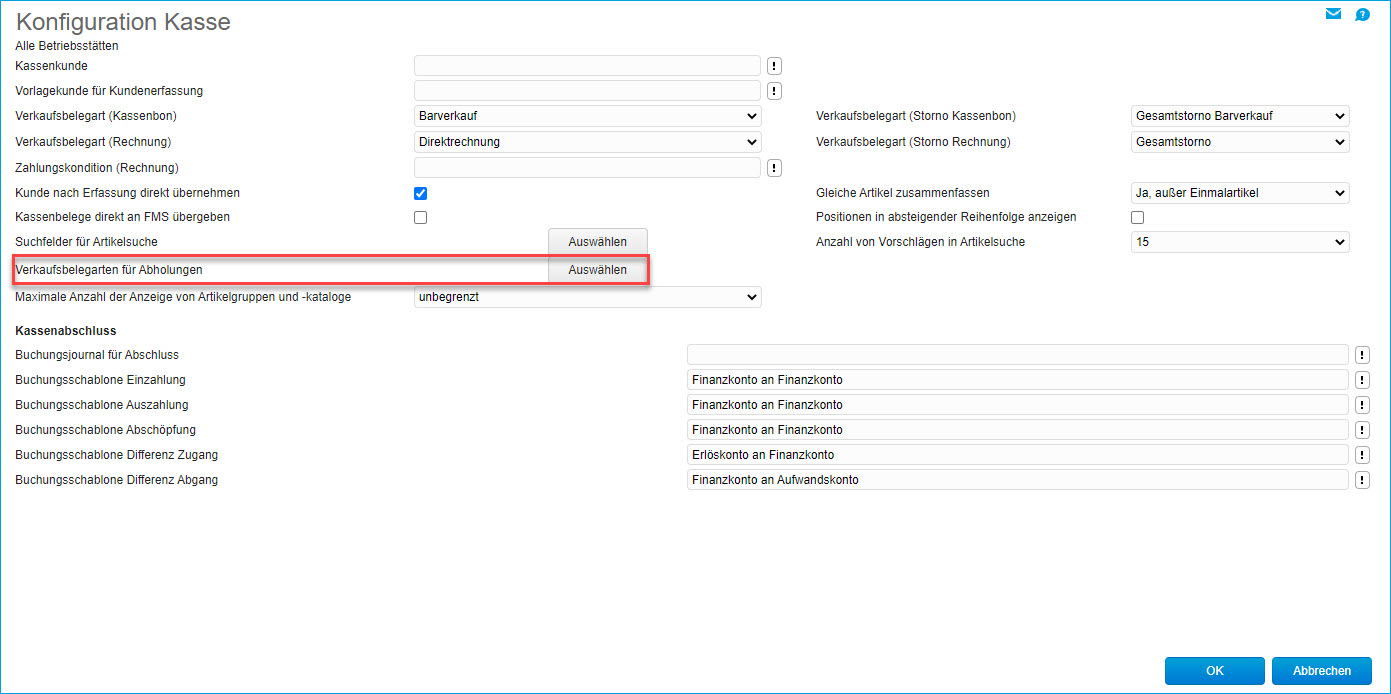The height and width of the screenshot is (694, 1391).
Task: Click the Kassenabschluss section heading
Action: tap(66, 330)
